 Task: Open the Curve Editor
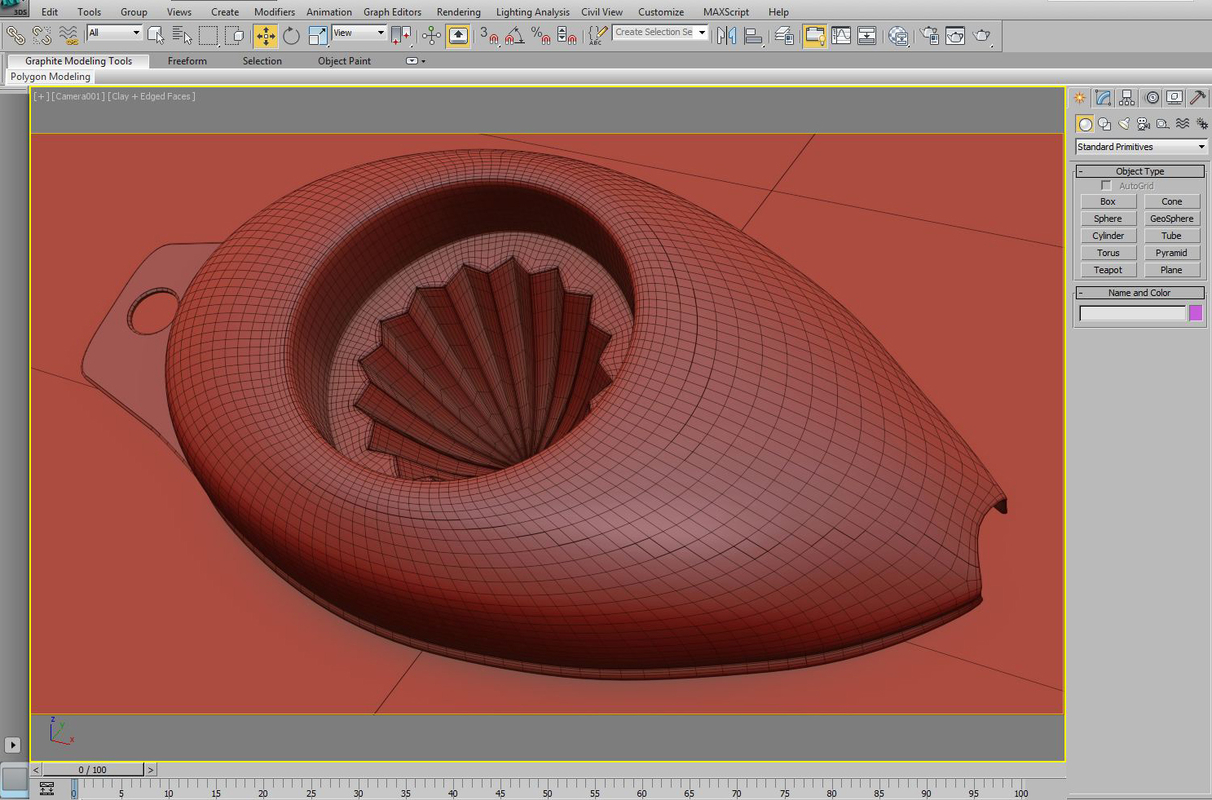[x=841, y=35]
